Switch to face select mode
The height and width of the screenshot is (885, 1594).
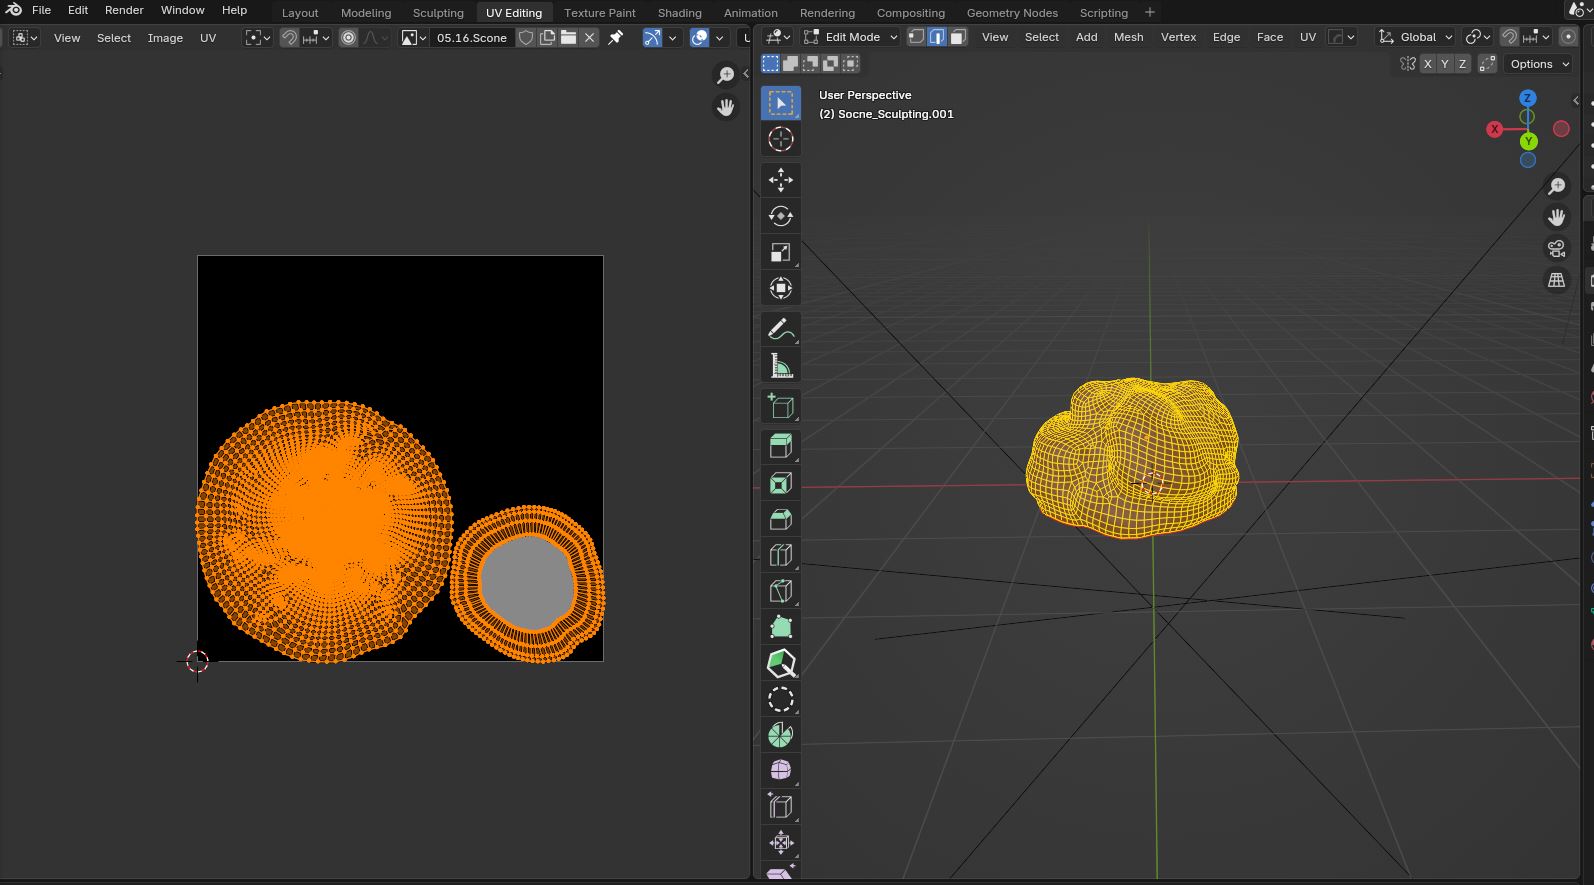[x=958, y=37]
